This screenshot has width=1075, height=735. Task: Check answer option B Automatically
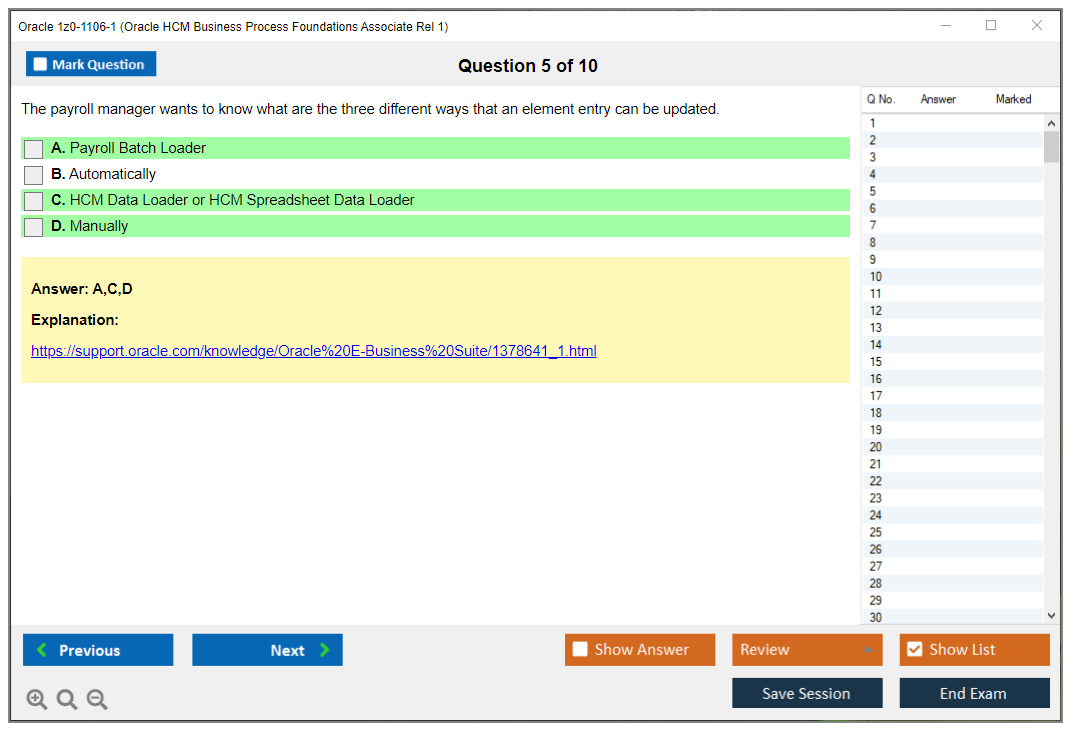coord(32,174)
